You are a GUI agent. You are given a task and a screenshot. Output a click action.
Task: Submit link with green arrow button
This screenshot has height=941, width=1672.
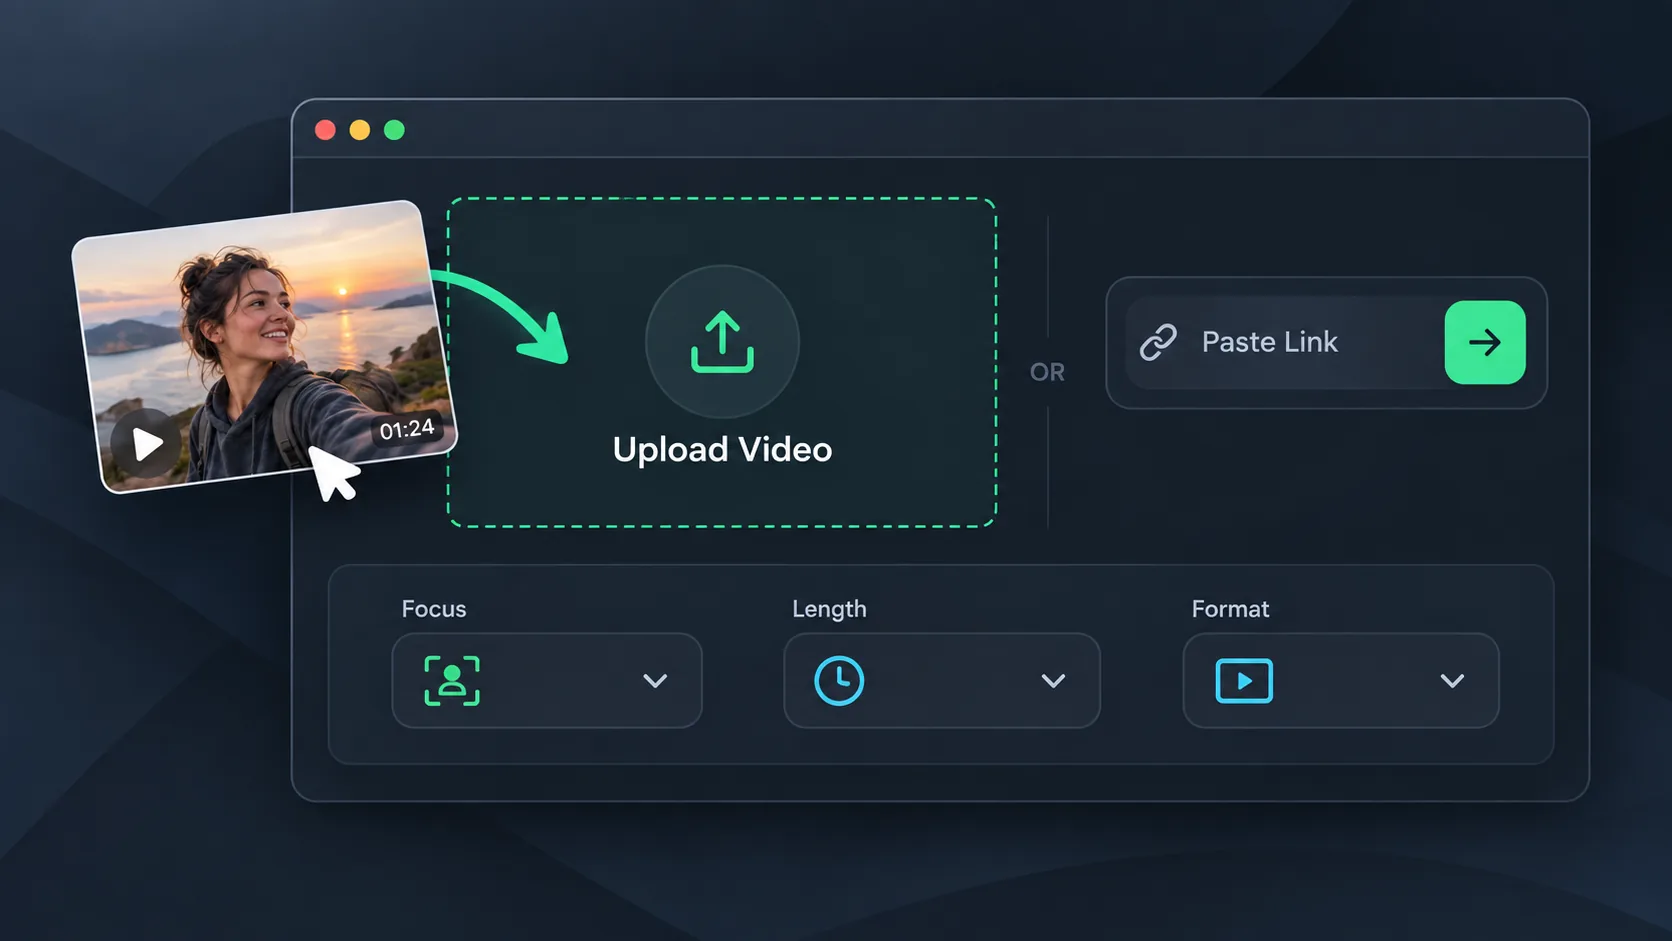(1485, 342)
